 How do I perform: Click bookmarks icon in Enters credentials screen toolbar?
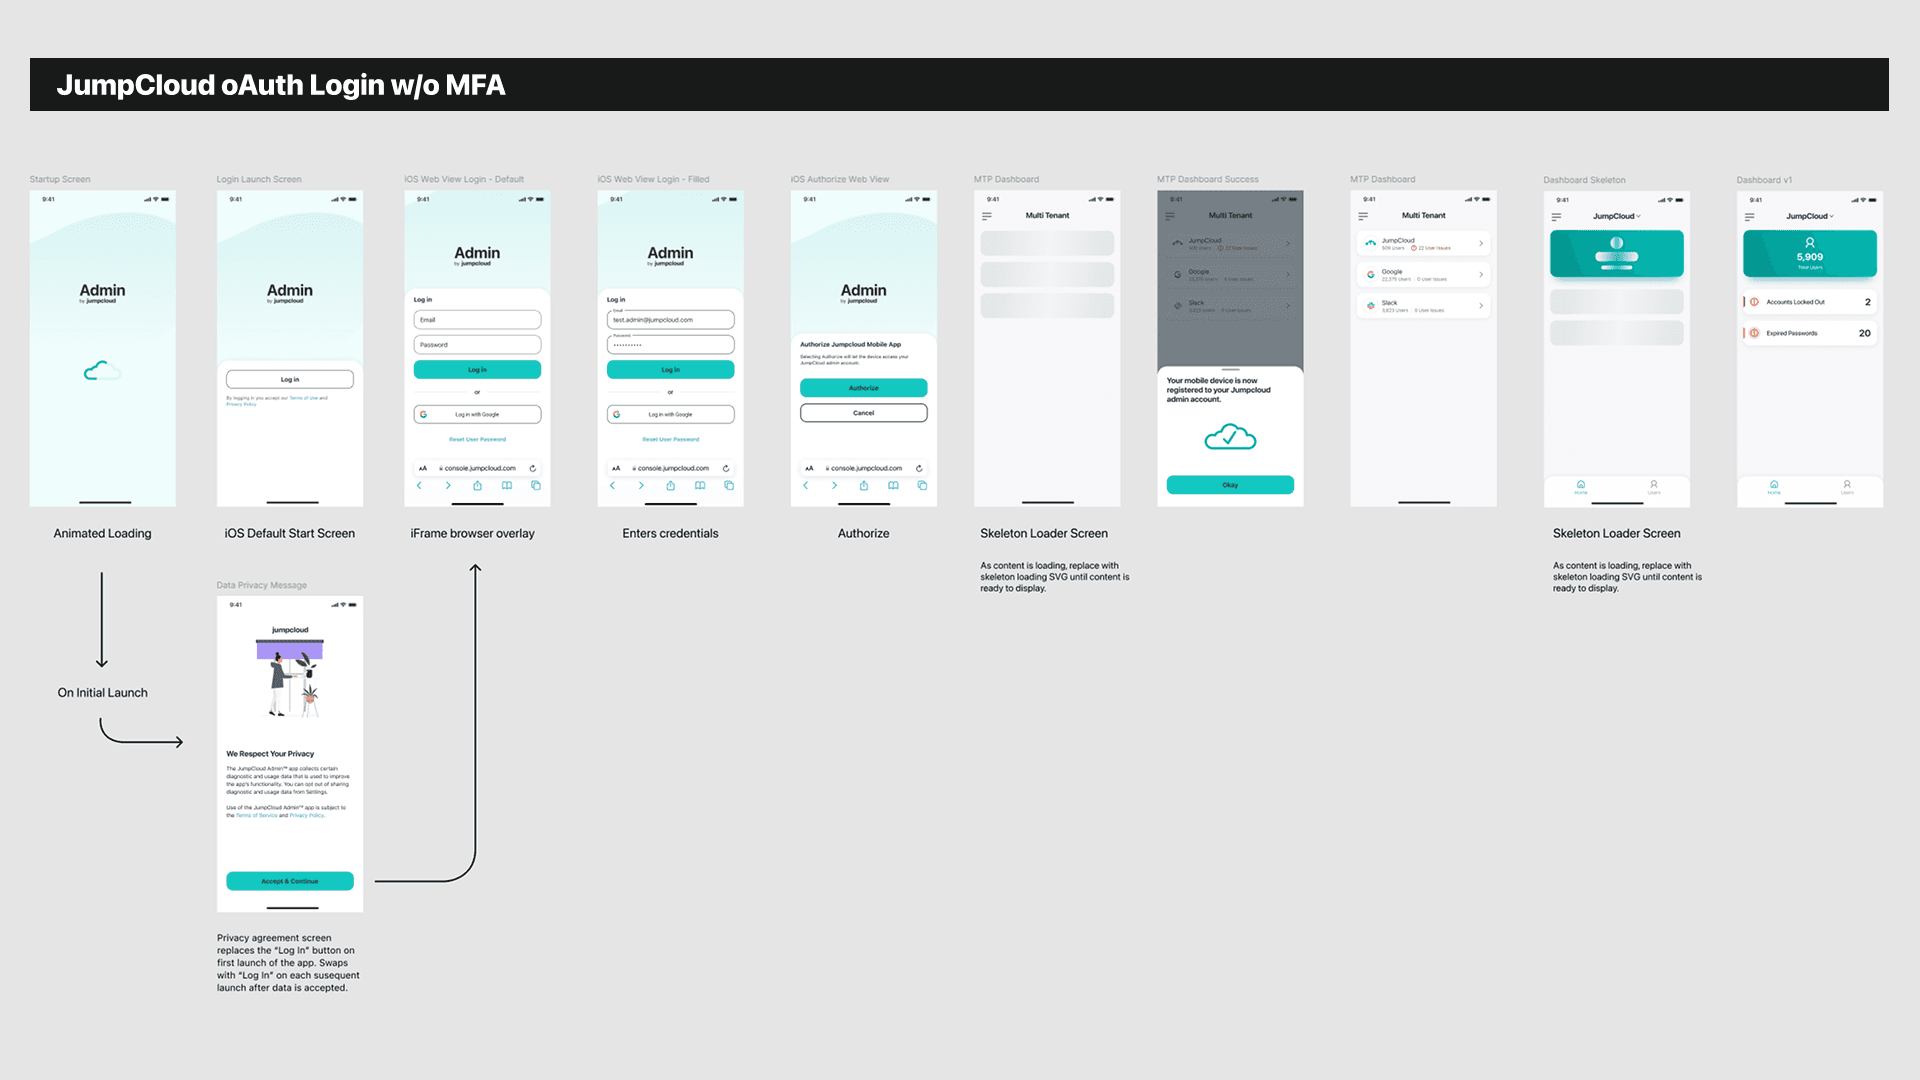[x=700, y=486]
